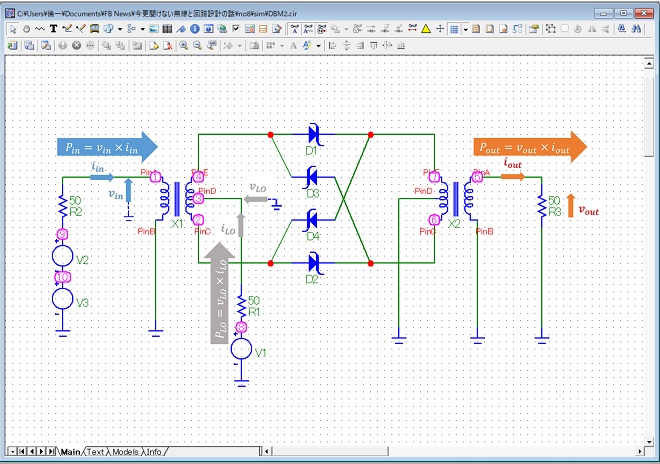Click the horizontal scrollbar left arrow
This screenshot has width=660, height=464.
pyautogui.click(x=266, y=451)
